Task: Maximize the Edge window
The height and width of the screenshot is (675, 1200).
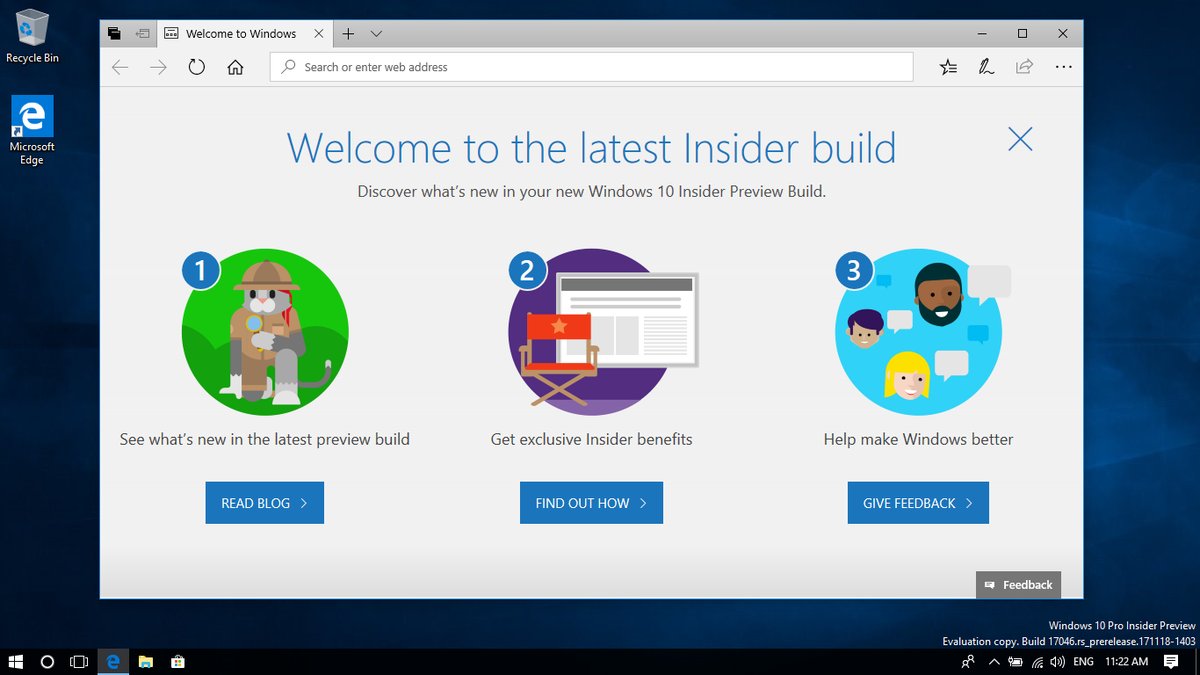Action: [x=1022, y=33]
